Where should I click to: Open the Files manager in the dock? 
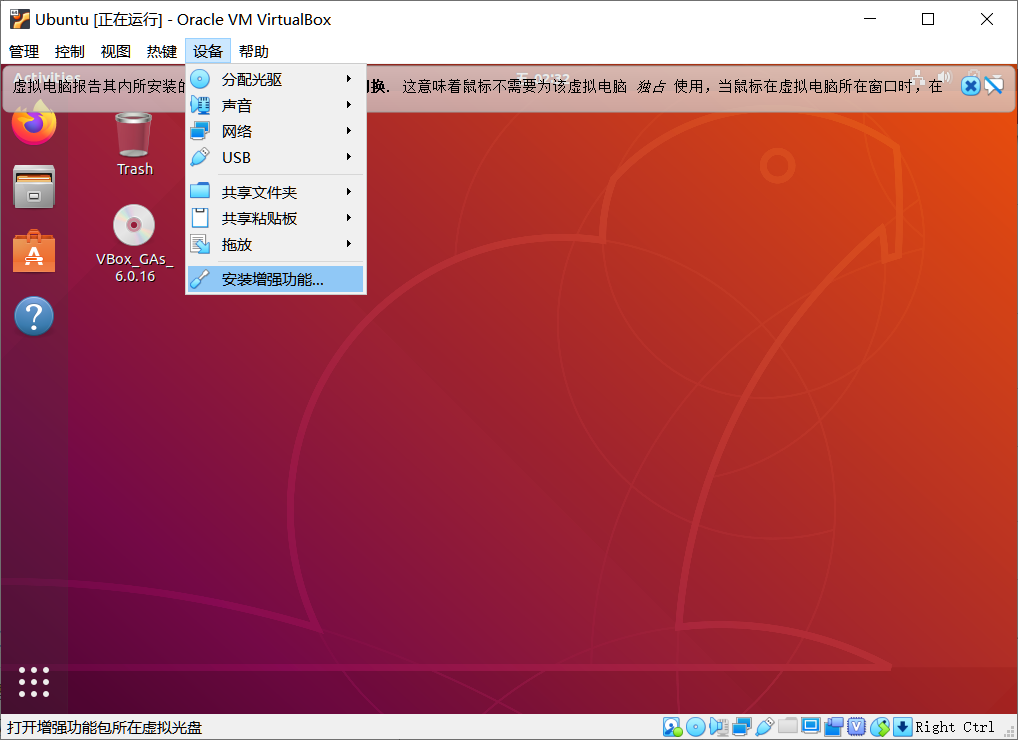34,187
